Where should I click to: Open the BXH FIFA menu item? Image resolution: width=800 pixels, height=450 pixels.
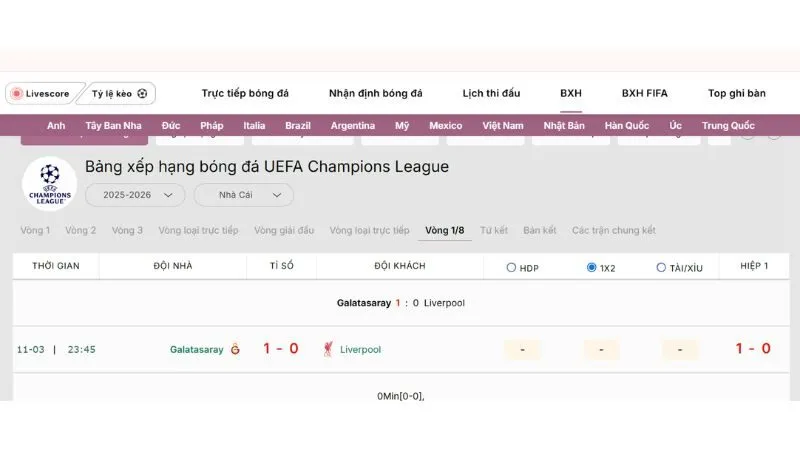click(x=644, y=93)
